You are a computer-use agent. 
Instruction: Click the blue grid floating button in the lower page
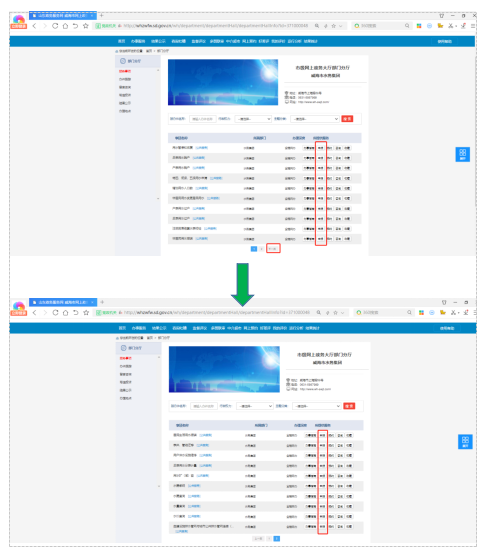pos(465,442)
